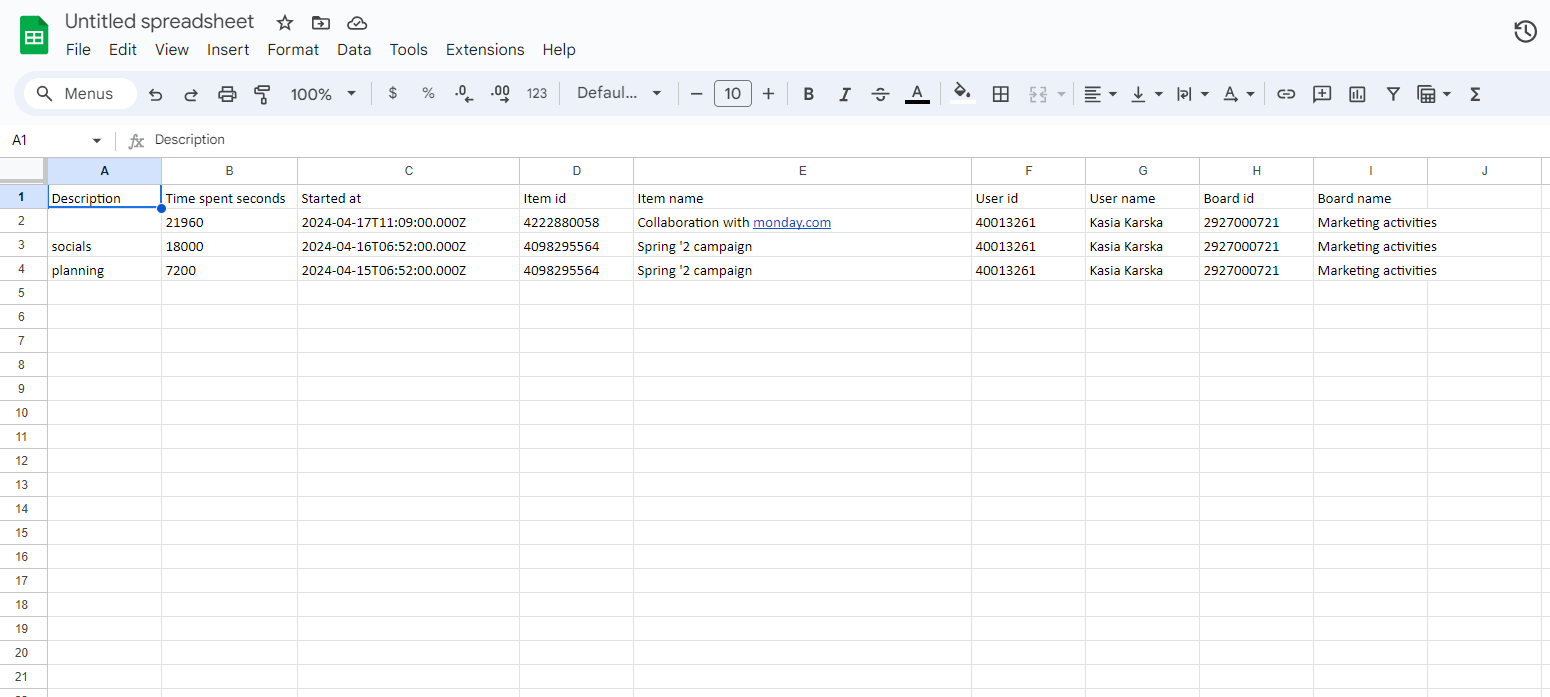The height and width of the screenshot is (697, 1550).
Task: Select the Format as currency icon
Action: 392,93
